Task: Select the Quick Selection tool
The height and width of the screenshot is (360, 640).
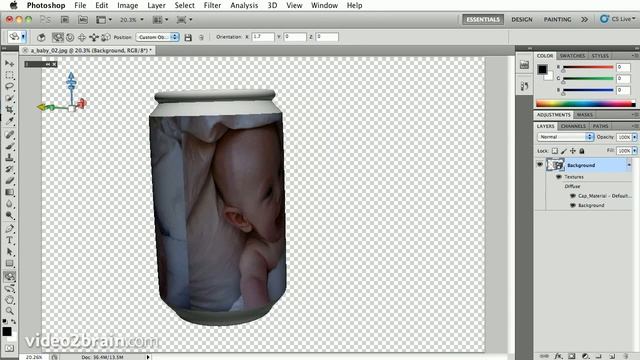Action: point(9,98)
